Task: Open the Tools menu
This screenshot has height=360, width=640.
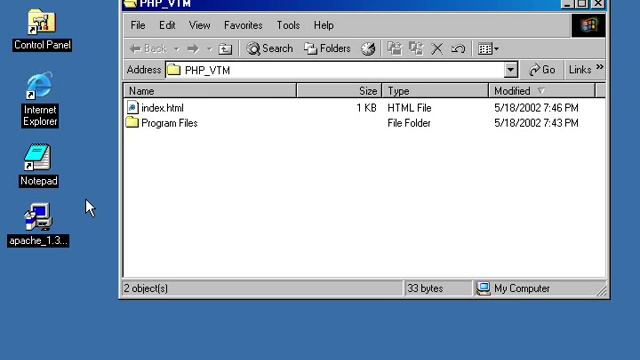Action: pyautogui.click(x=288, y=25)
